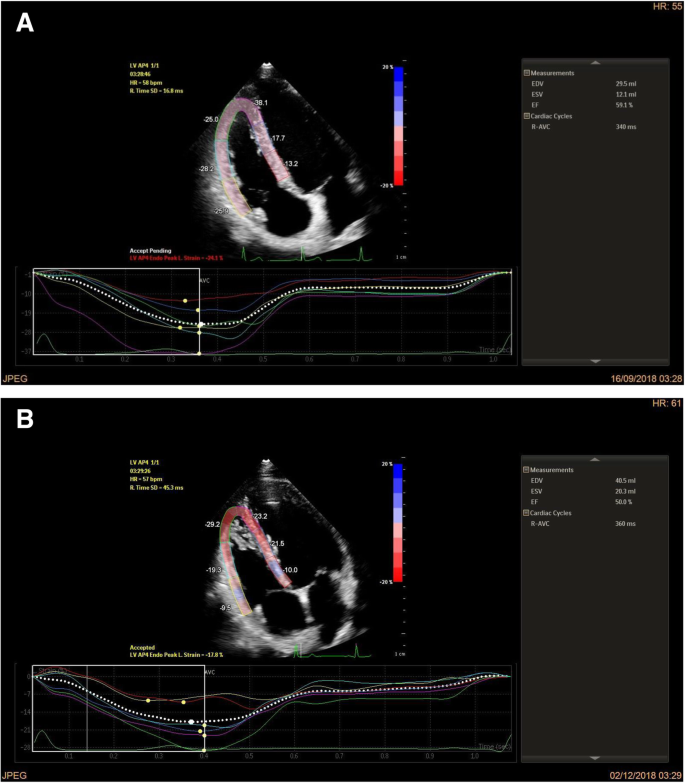Click the -38.1 apical segment strain label
685x783 pixels.
[260, 103]
